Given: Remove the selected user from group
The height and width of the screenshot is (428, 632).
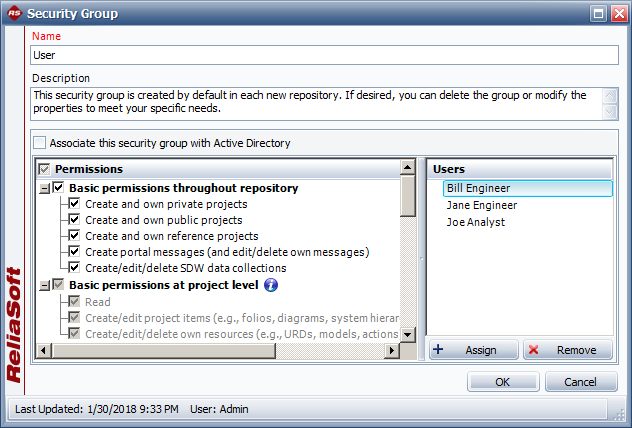Looking at the screenshot, I should pos(566,350).
